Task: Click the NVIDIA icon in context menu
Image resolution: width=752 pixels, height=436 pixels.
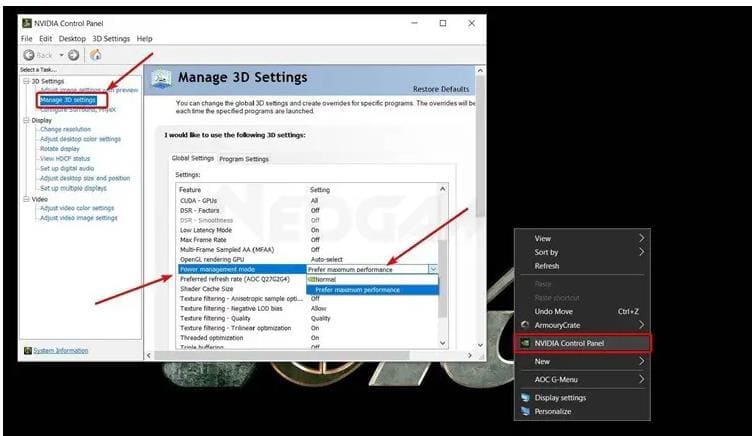Action: 525,343
